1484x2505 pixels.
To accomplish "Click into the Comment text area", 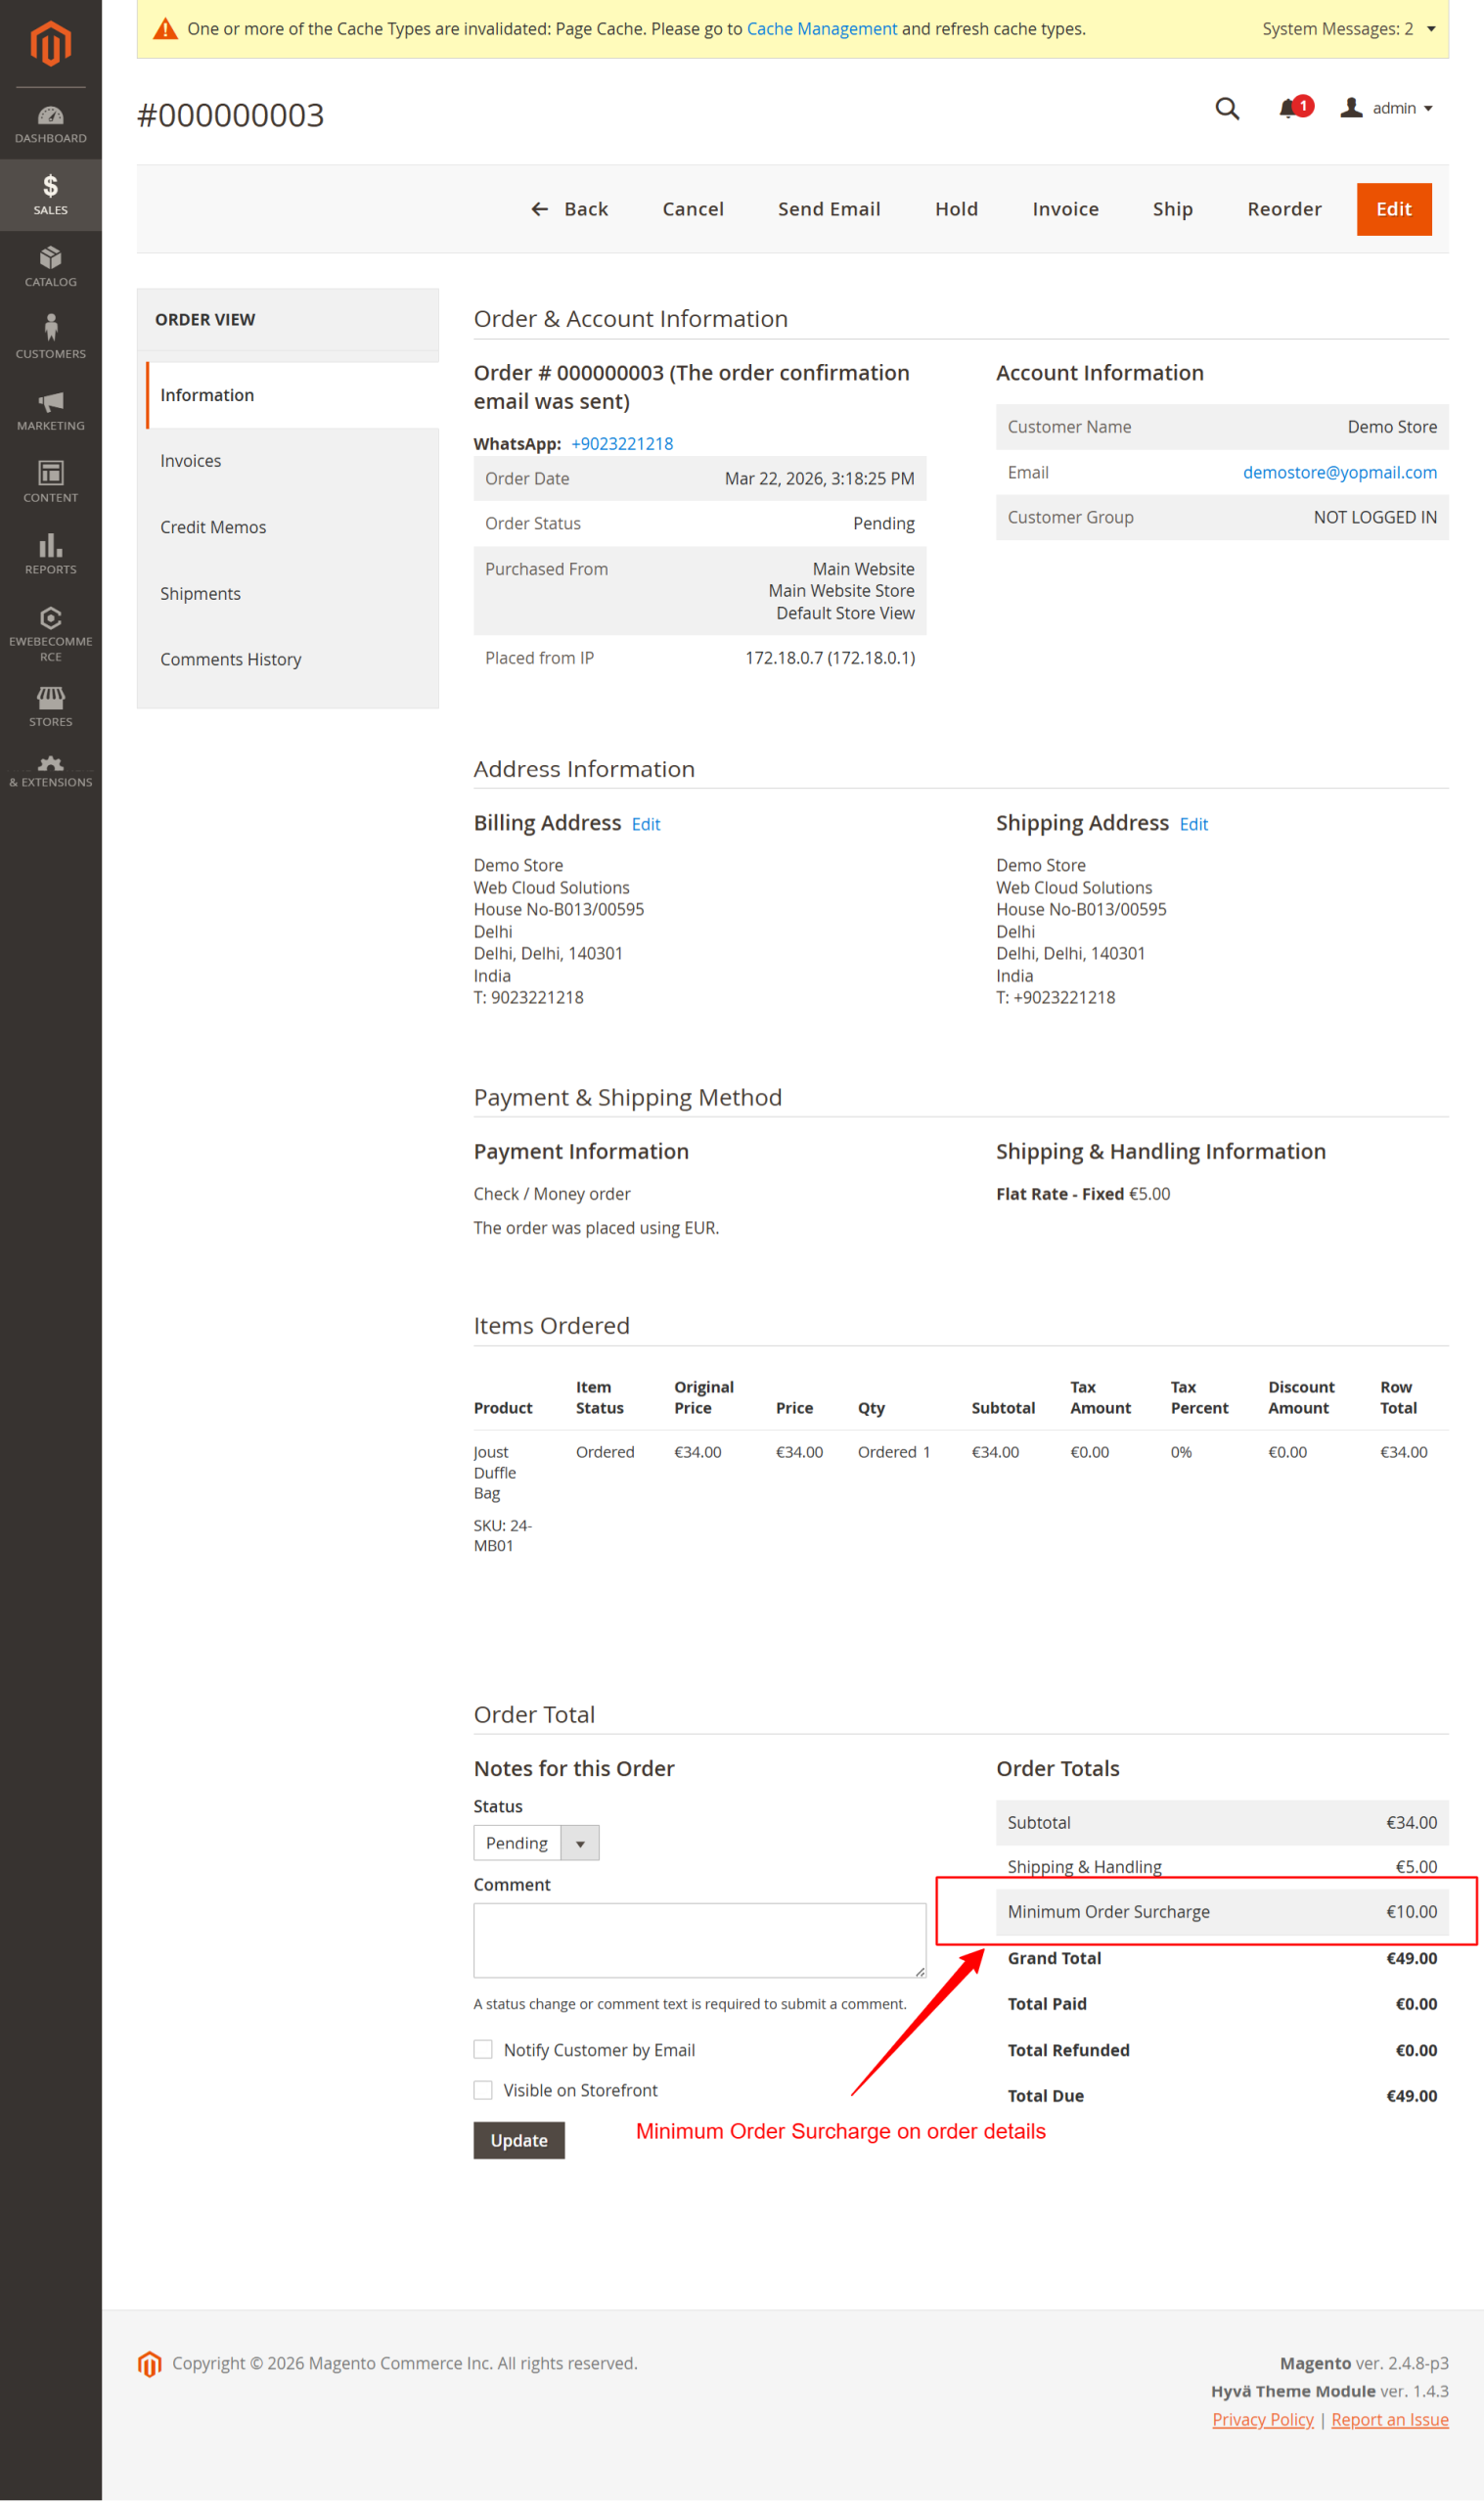I will [699, 1939].
